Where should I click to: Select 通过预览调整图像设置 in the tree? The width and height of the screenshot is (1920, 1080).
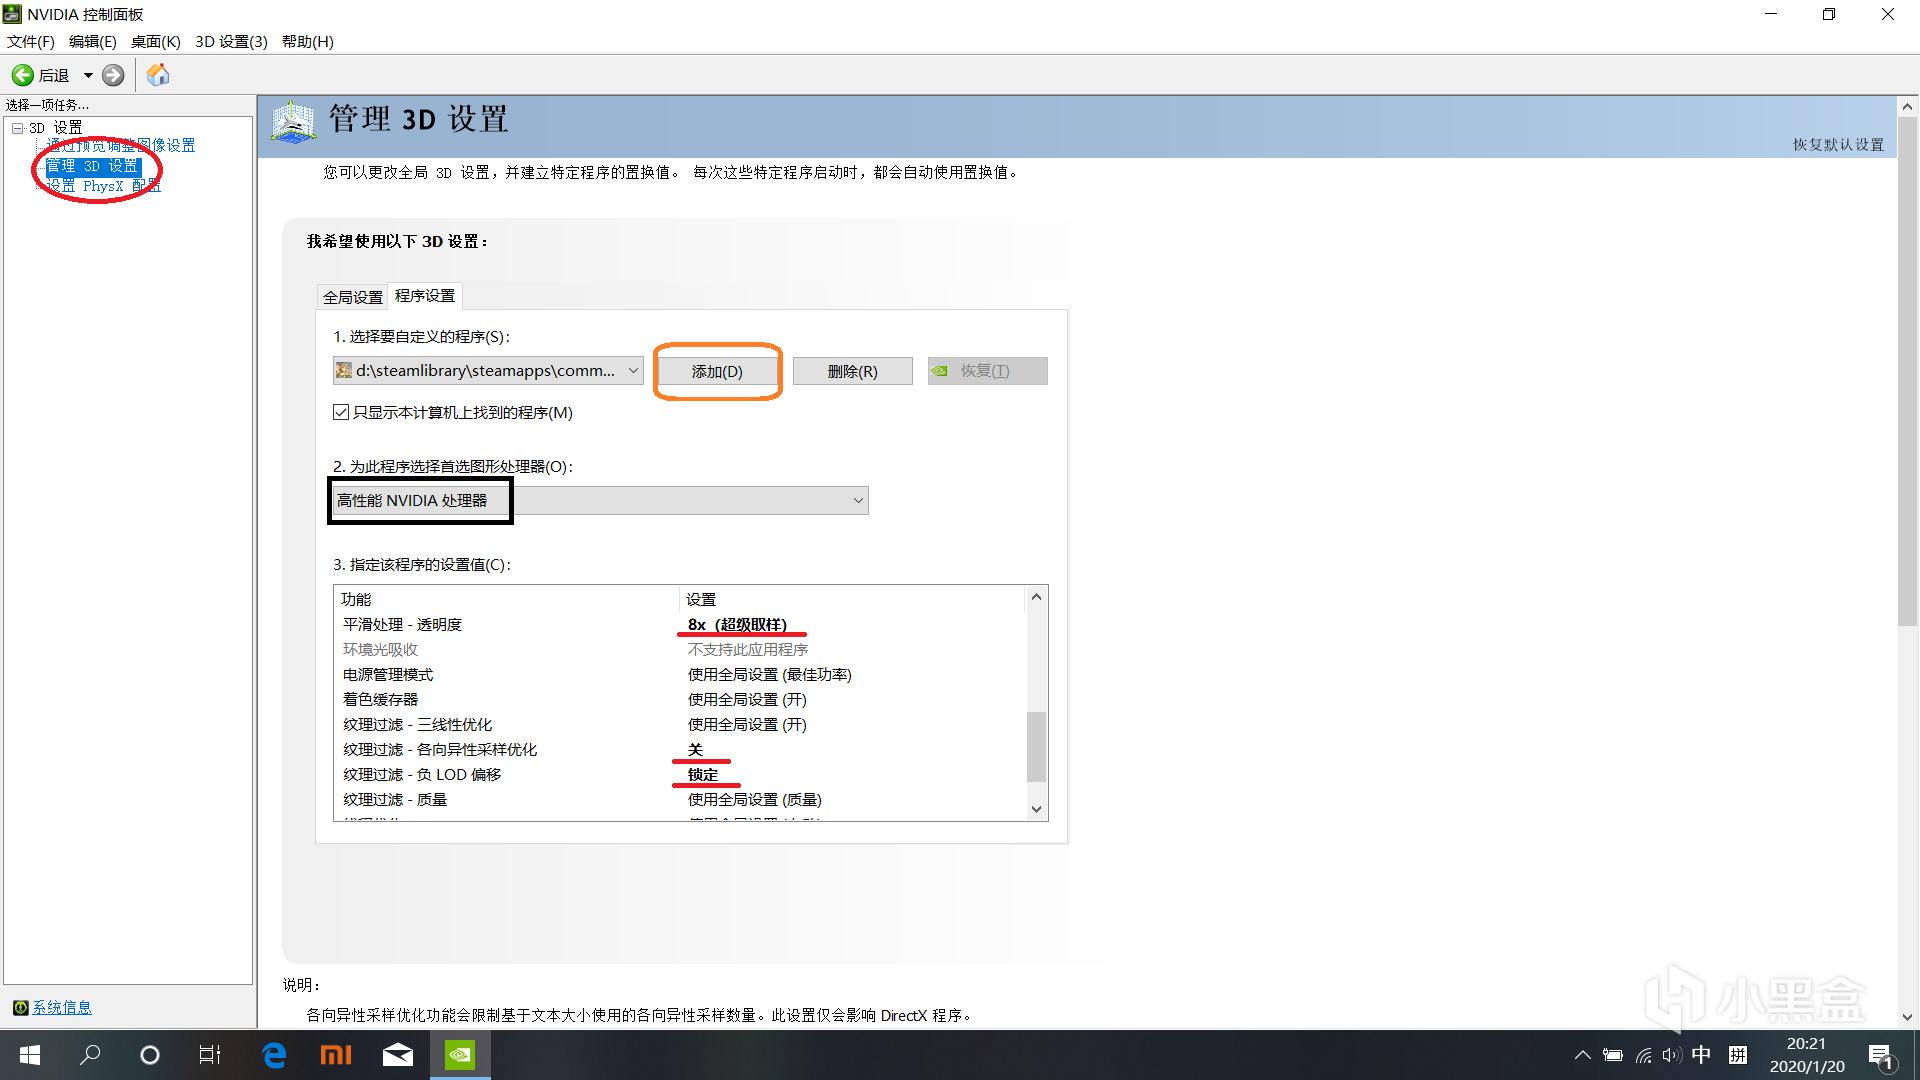[x=121, y=146]
